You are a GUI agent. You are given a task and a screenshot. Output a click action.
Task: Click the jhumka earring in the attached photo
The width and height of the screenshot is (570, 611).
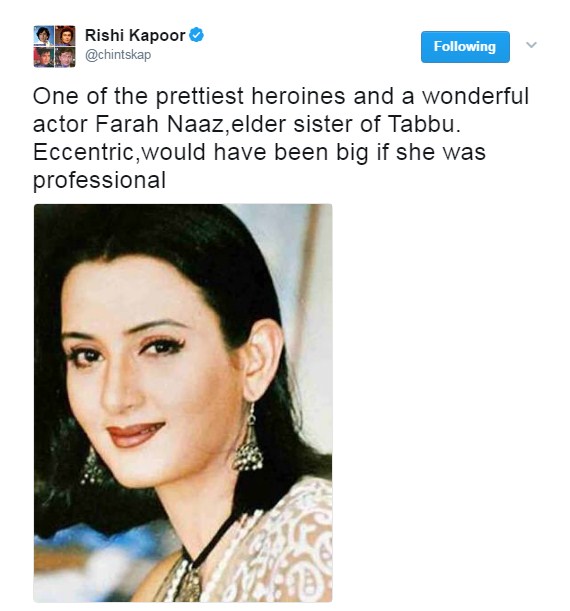(248, 438)
